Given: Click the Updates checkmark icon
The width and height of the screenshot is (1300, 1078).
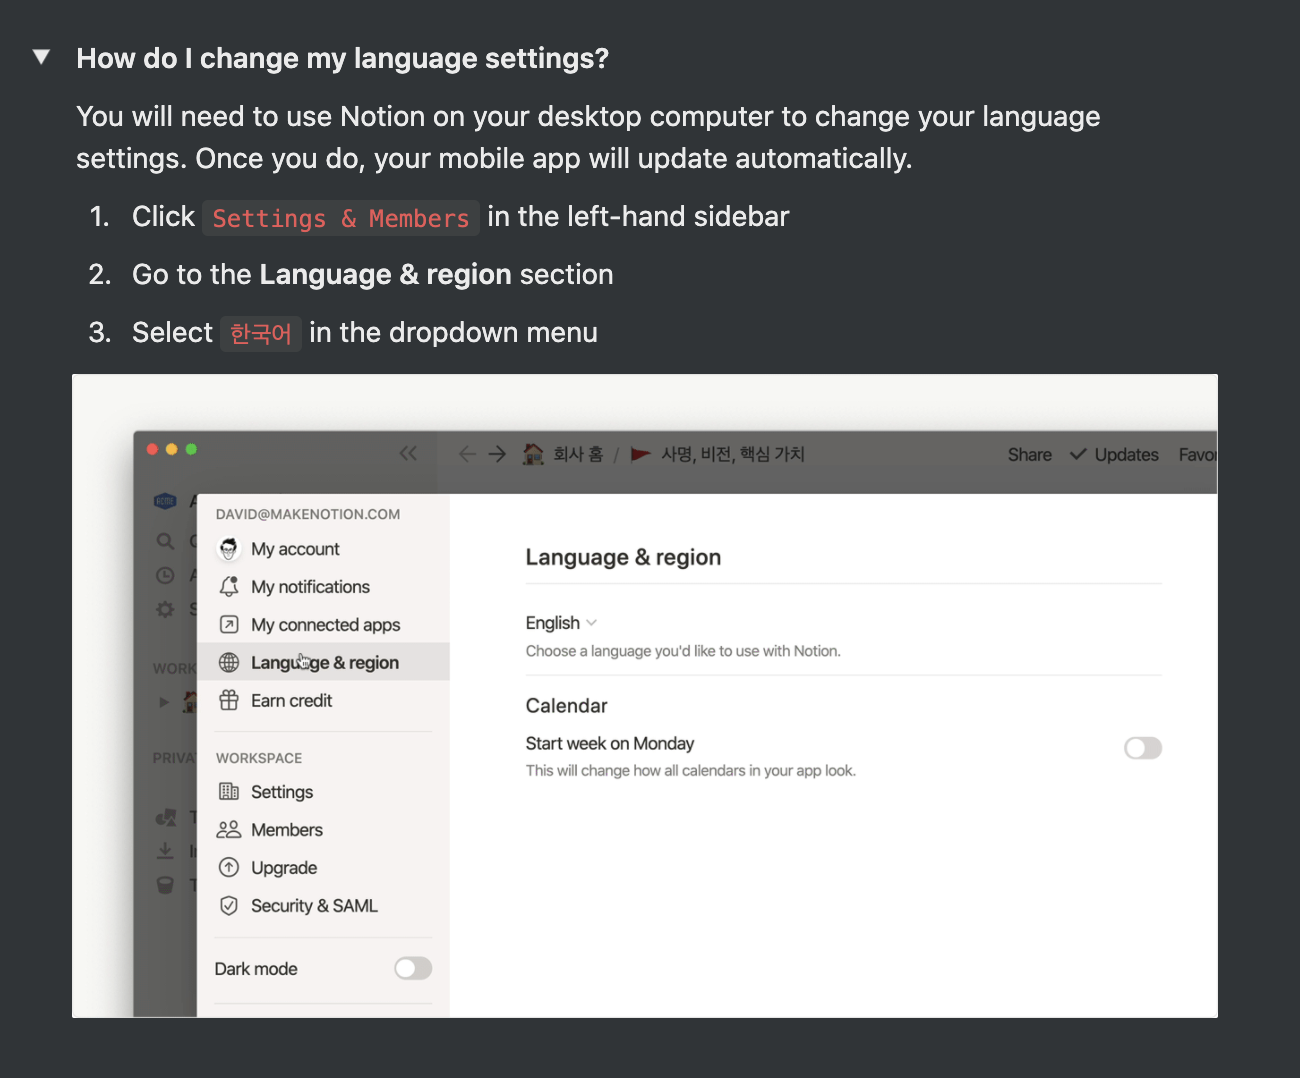Looking at the screenshot, I should [1078, 454].
